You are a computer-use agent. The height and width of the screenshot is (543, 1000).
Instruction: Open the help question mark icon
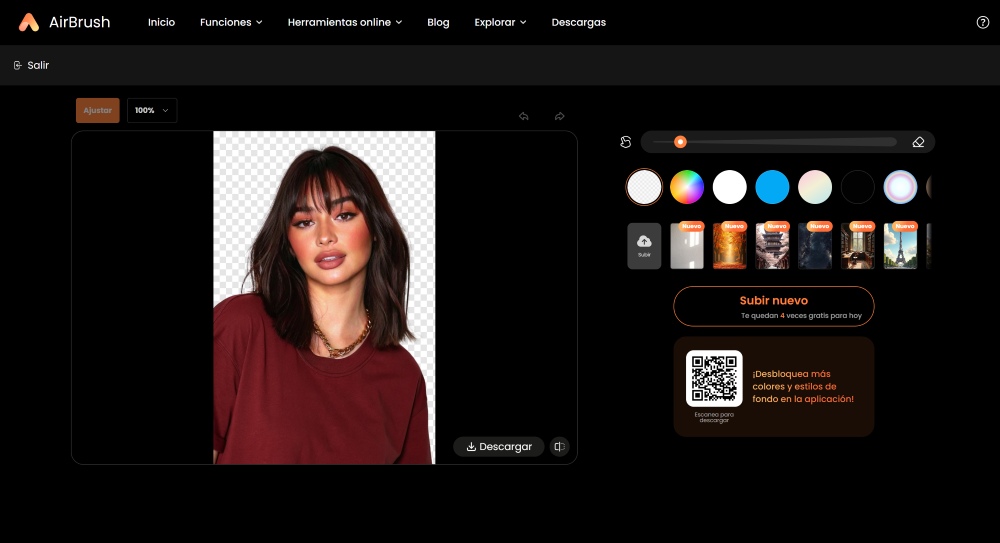(x=982, y=22)
